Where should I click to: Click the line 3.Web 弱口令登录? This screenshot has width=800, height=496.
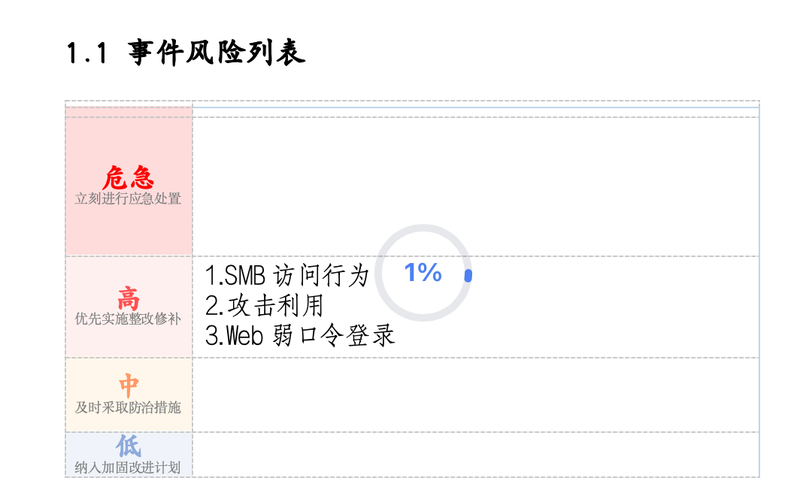pyautogui.click(x=300, y=336)
